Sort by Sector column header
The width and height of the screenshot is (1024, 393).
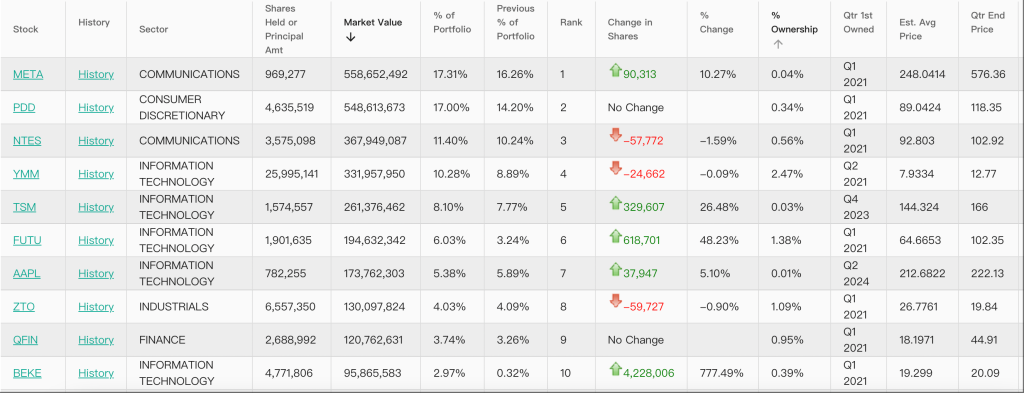(153, 29)
